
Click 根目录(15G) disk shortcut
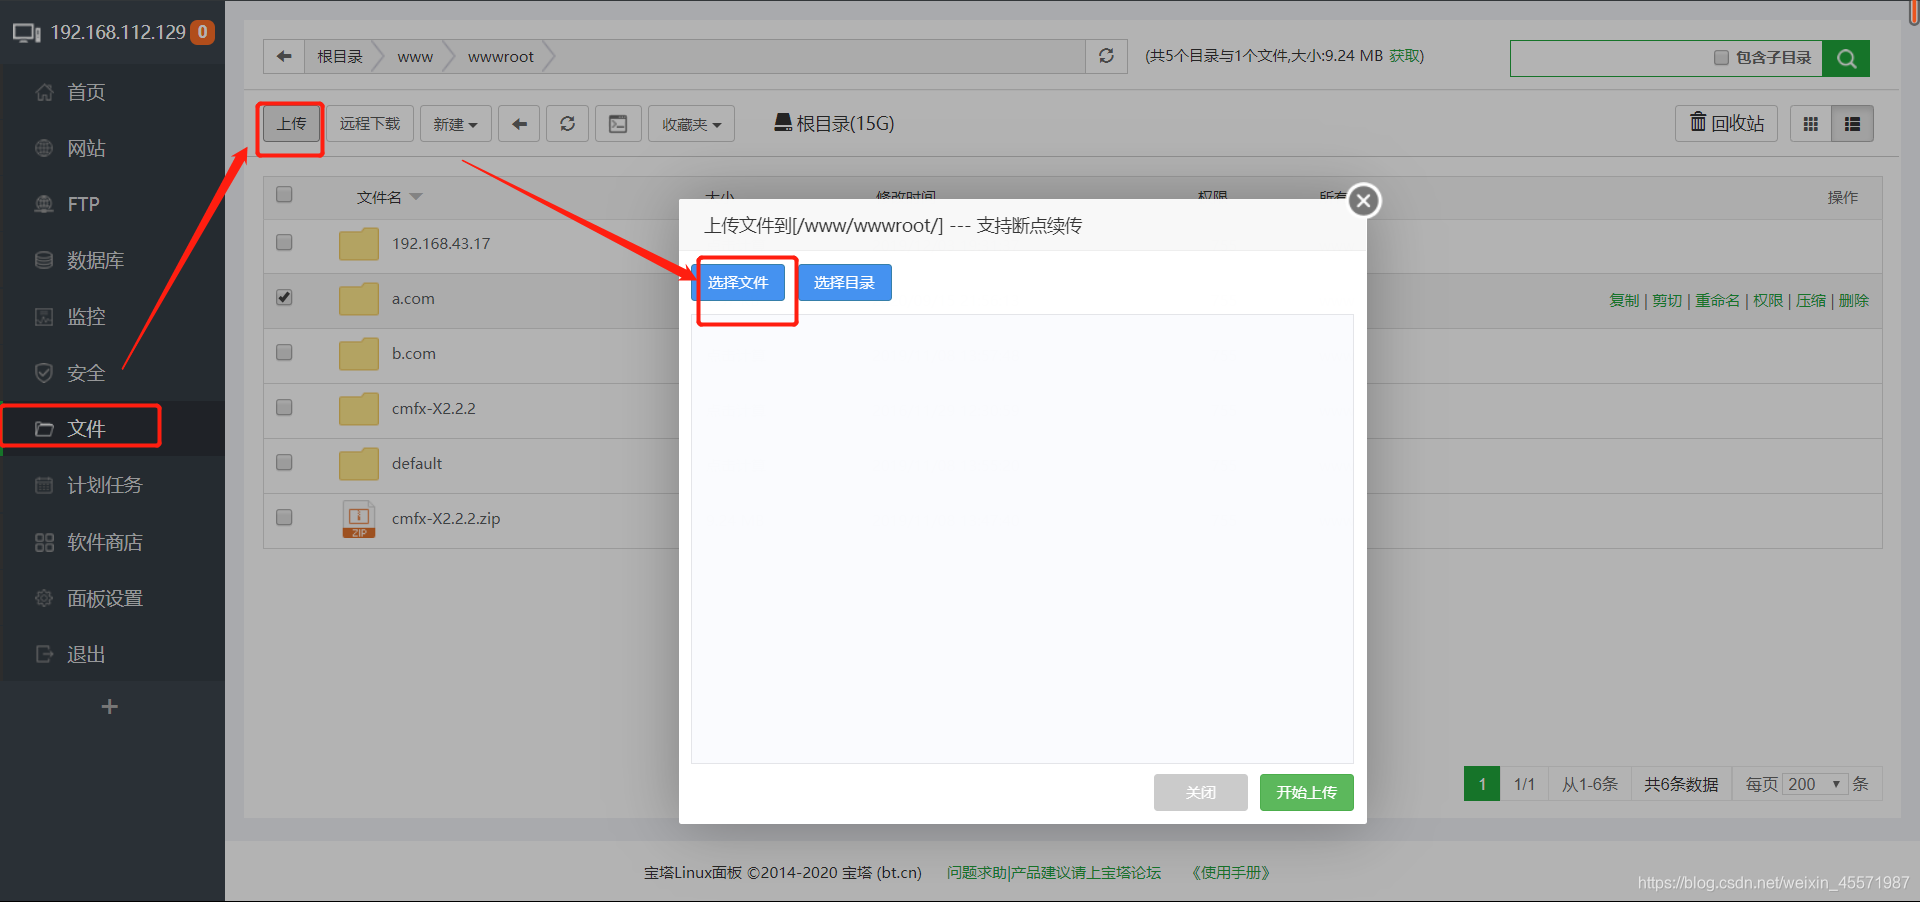pyautogui.click(x=834, y=123)
